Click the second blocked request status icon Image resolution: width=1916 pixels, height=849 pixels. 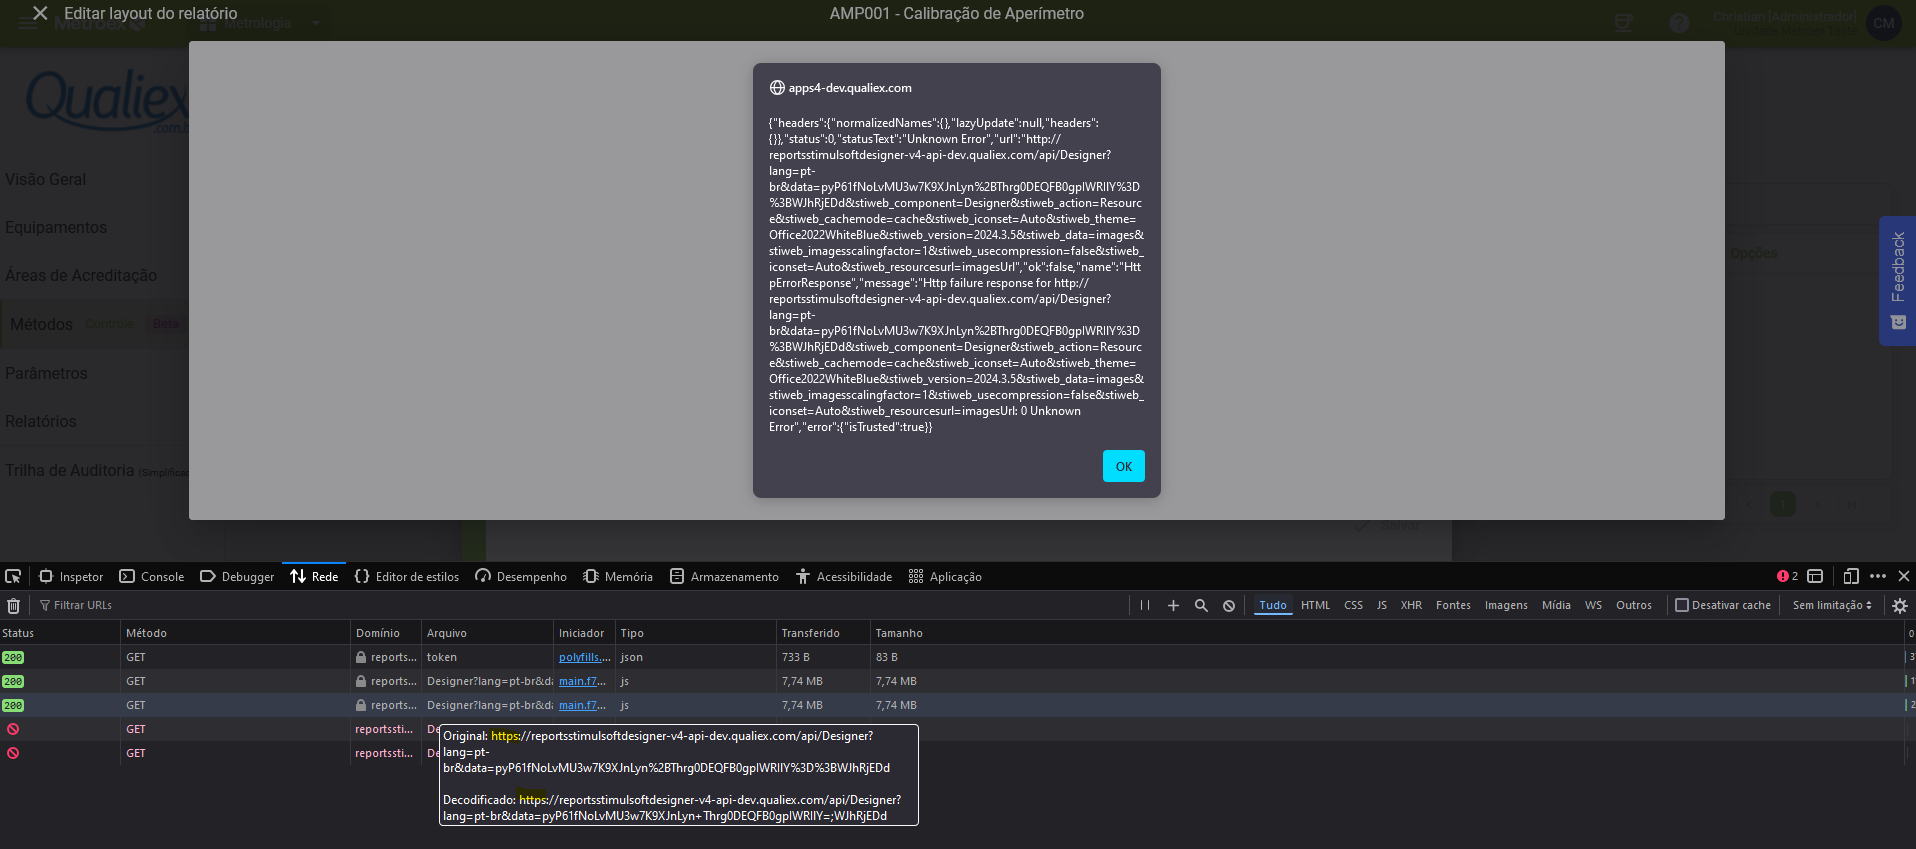[13, 753]
